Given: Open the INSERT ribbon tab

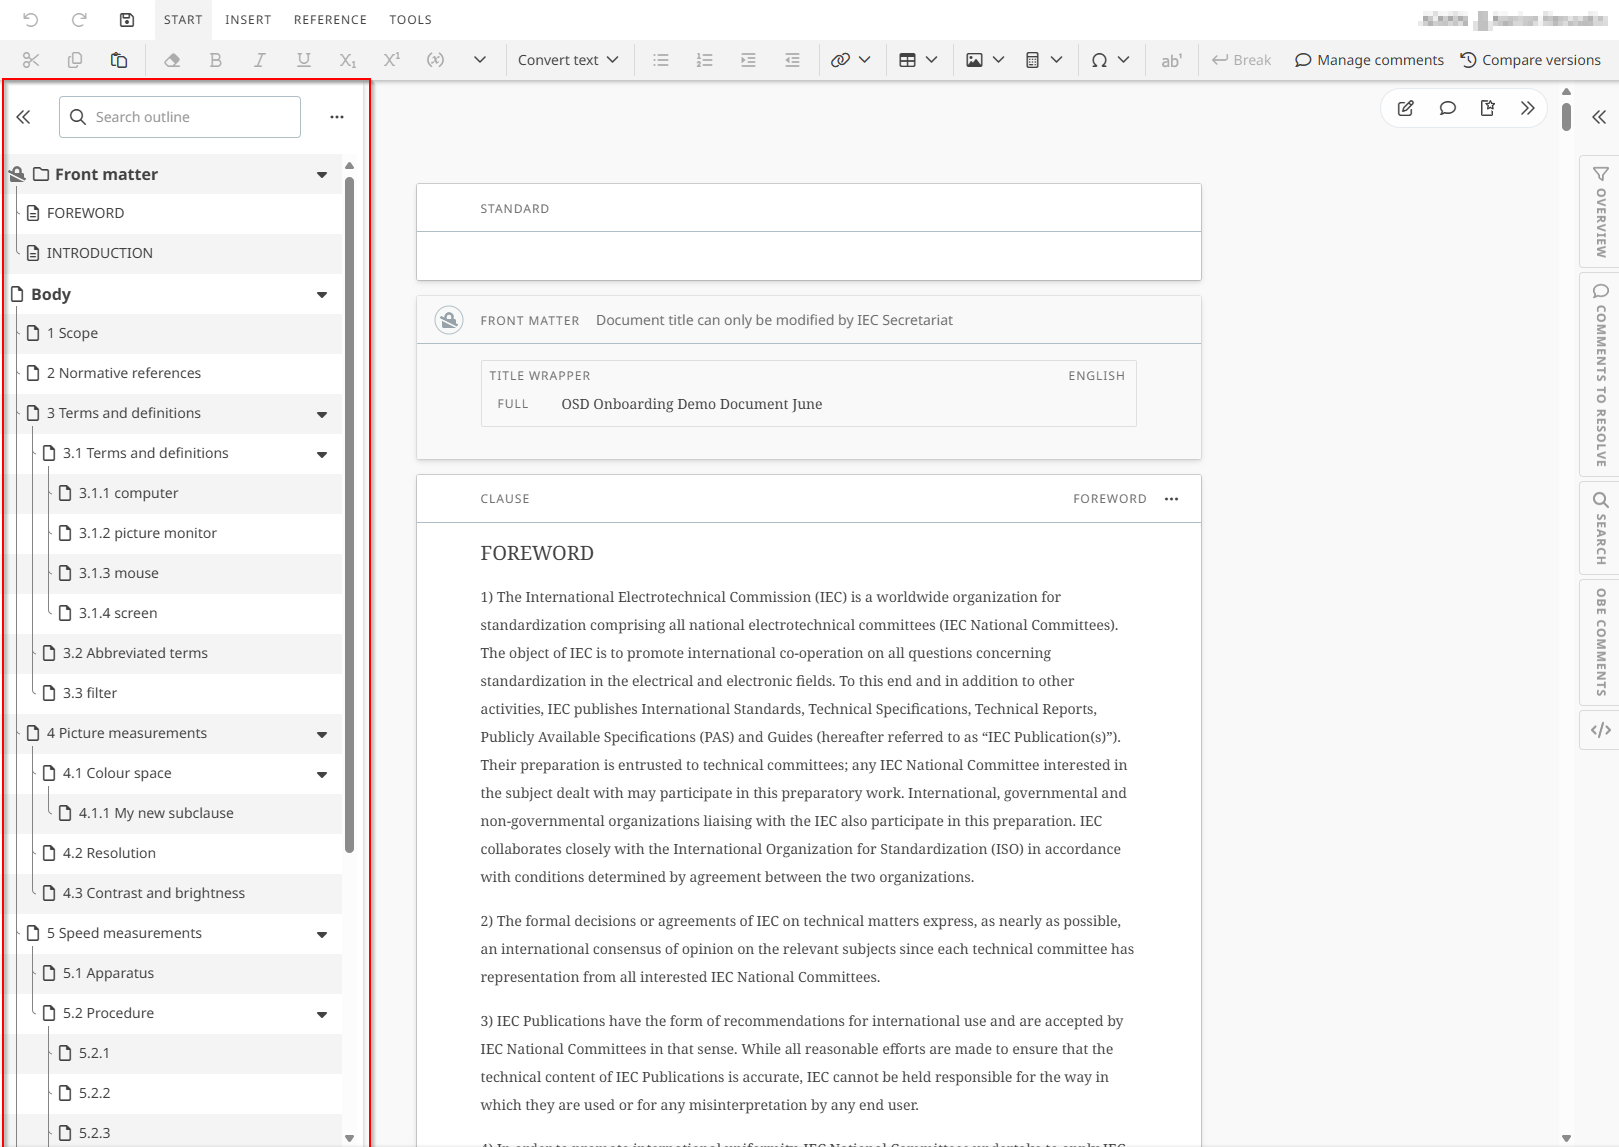Looking at the screenshot, I should [248, 20].
